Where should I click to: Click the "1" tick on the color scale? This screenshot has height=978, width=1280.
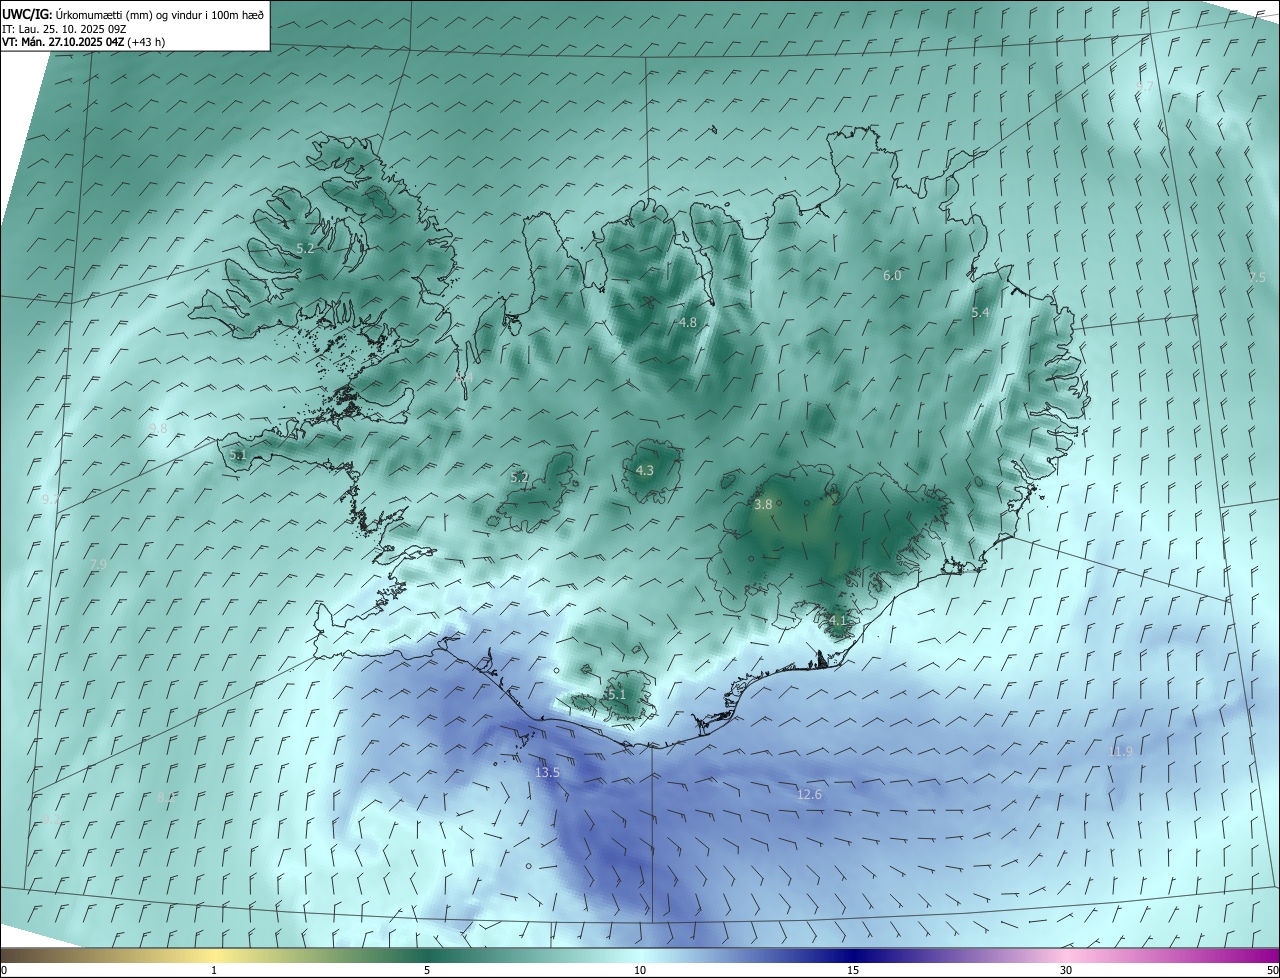click(x=214, y=970)
